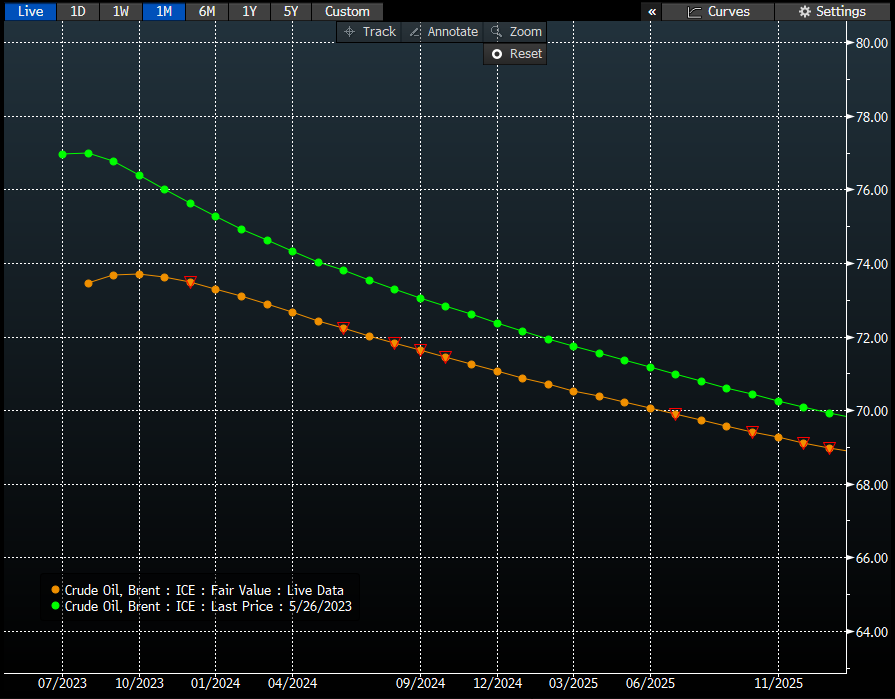Set the range to 5Y
Viewport: 895px width, 699px height.
point(291,11)
